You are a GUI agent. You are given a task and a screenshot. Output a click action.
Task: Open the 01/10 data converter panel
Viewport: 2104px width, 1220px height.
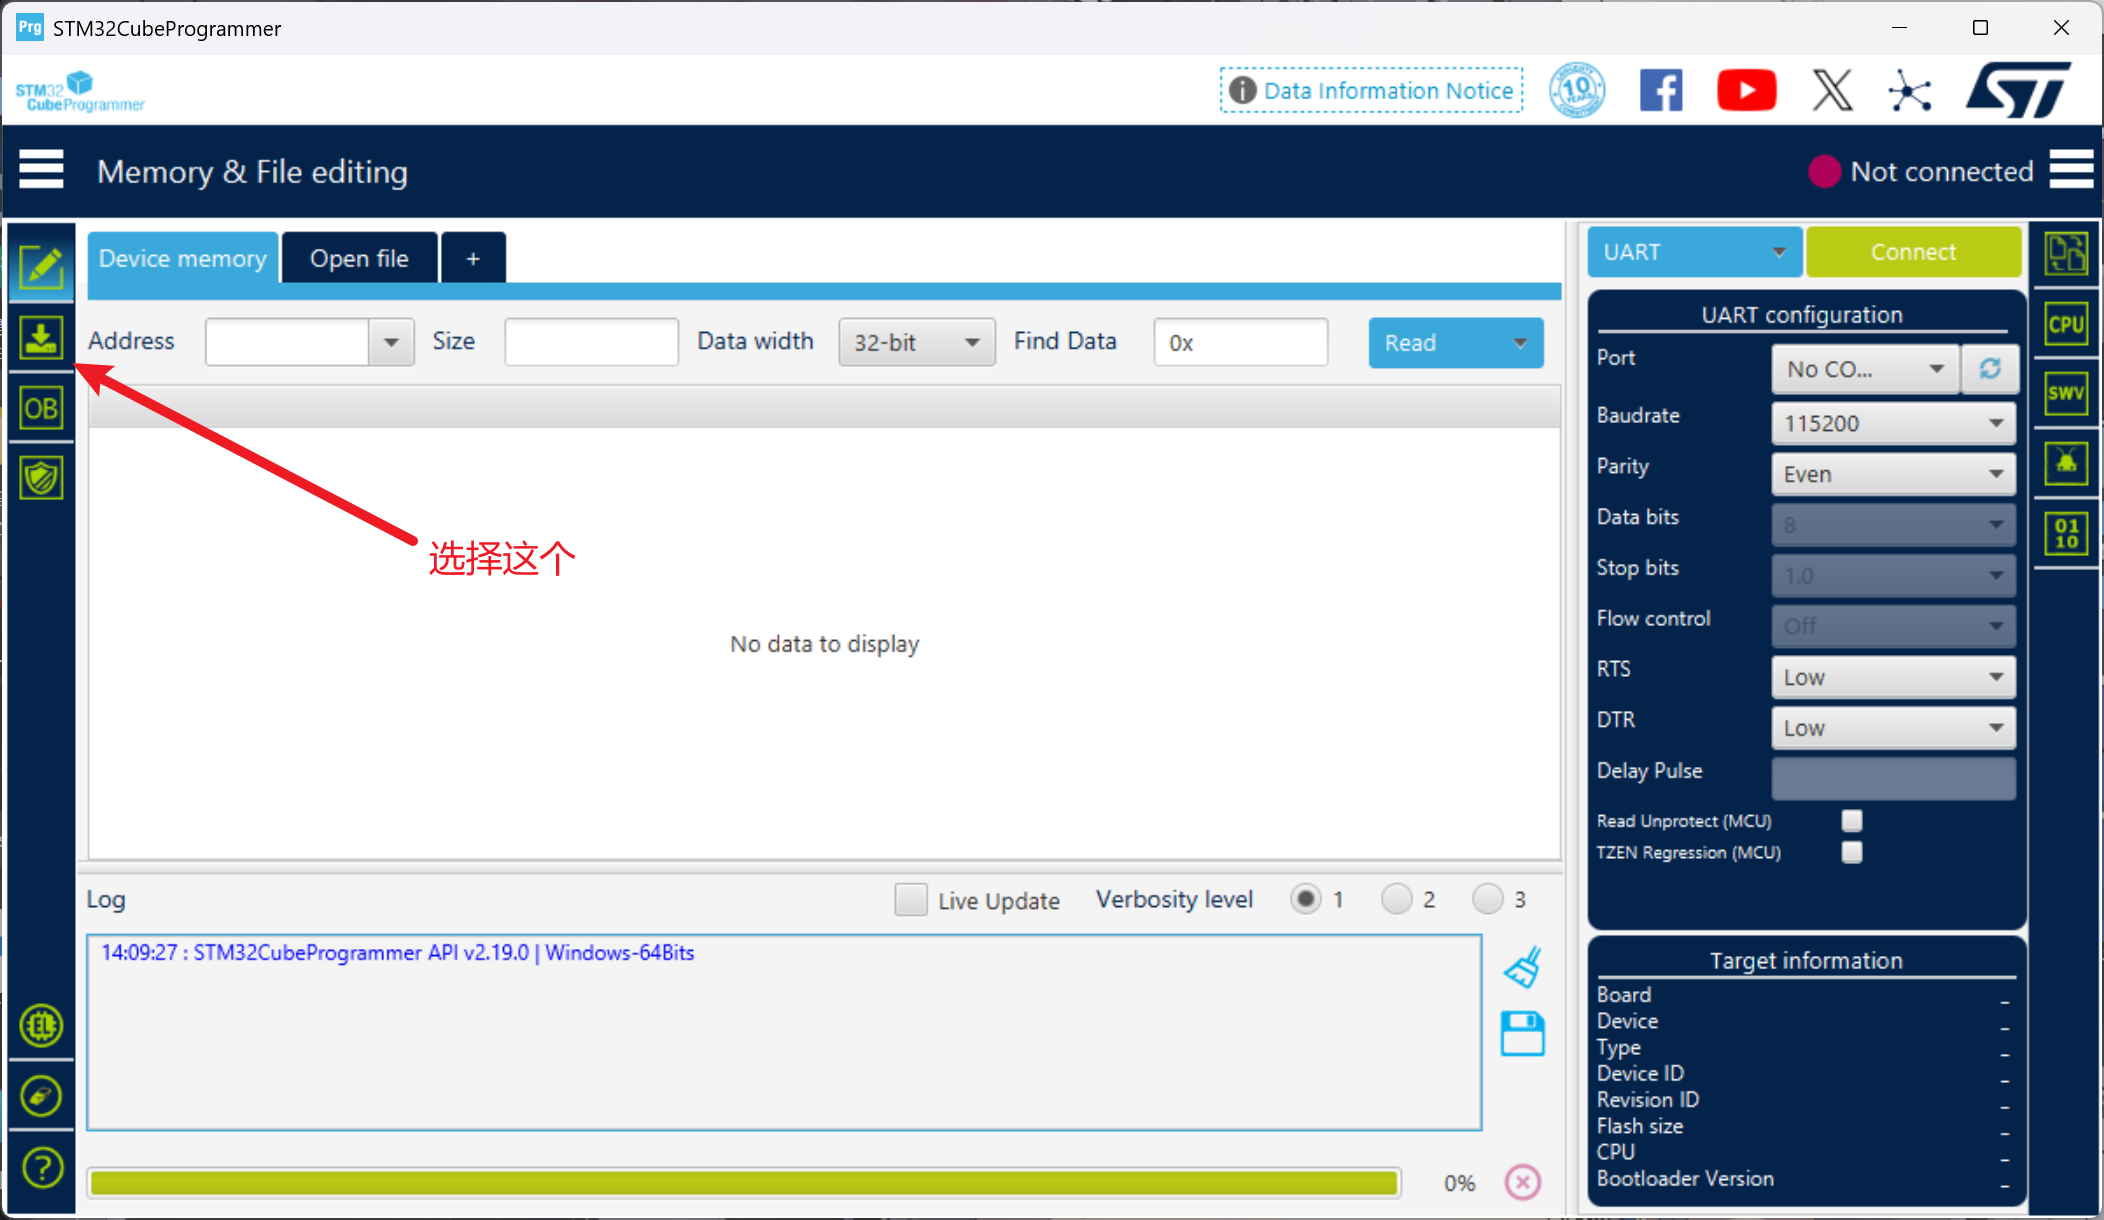pyautogui.click(x=2066, y=533)
